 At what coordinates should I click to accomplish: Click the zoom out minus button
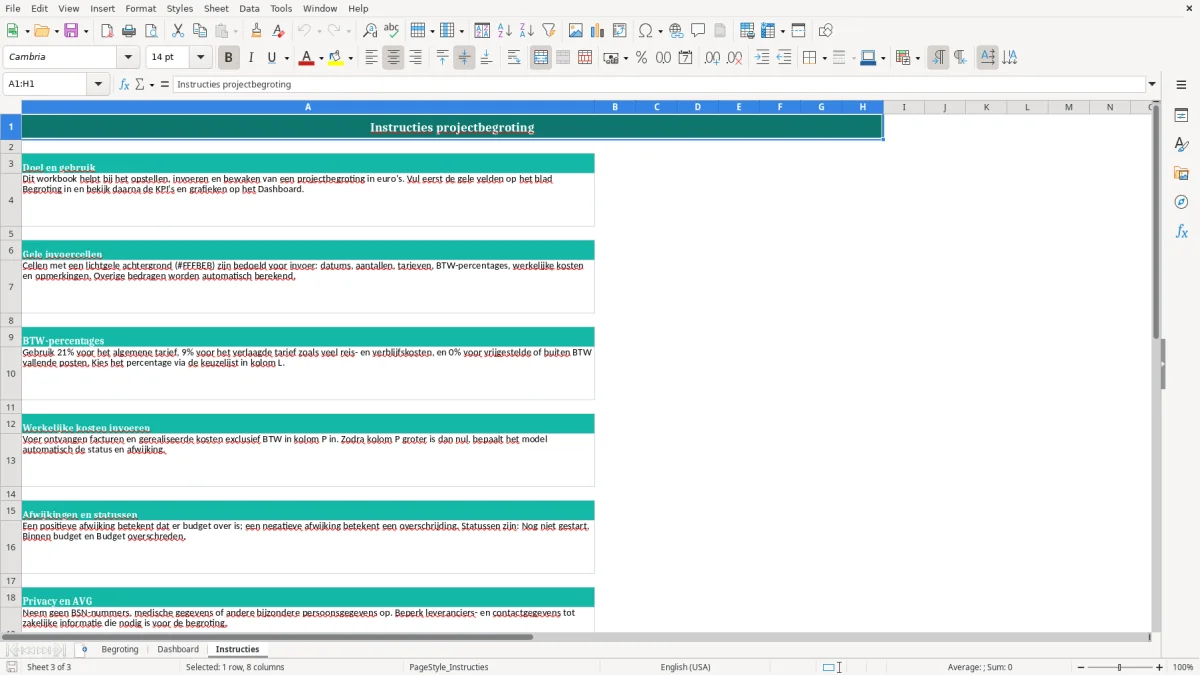pyautogui.click(x=1081, y=667)
